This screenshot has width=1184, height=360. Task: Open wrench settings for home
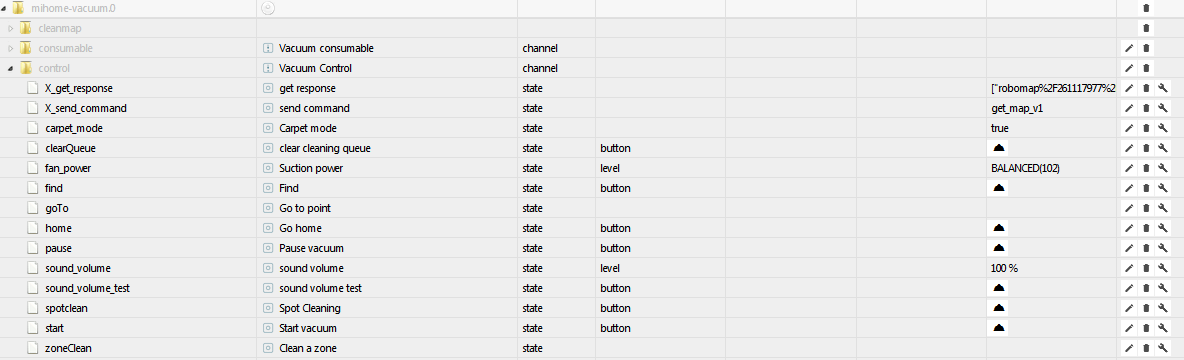(x=1163, y=228)
